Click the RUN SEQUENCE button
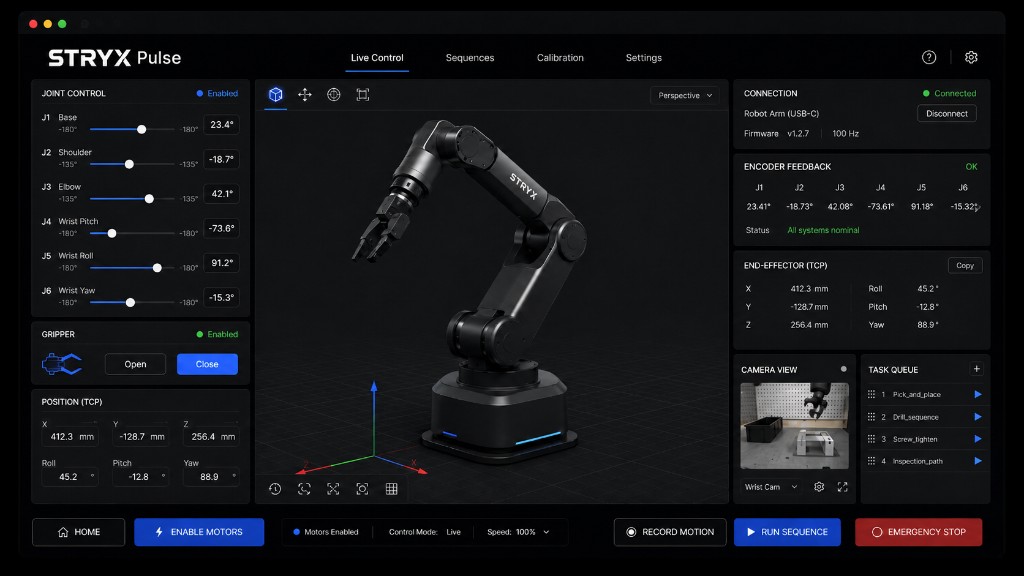1024x576 pixels. pos(787,532)
